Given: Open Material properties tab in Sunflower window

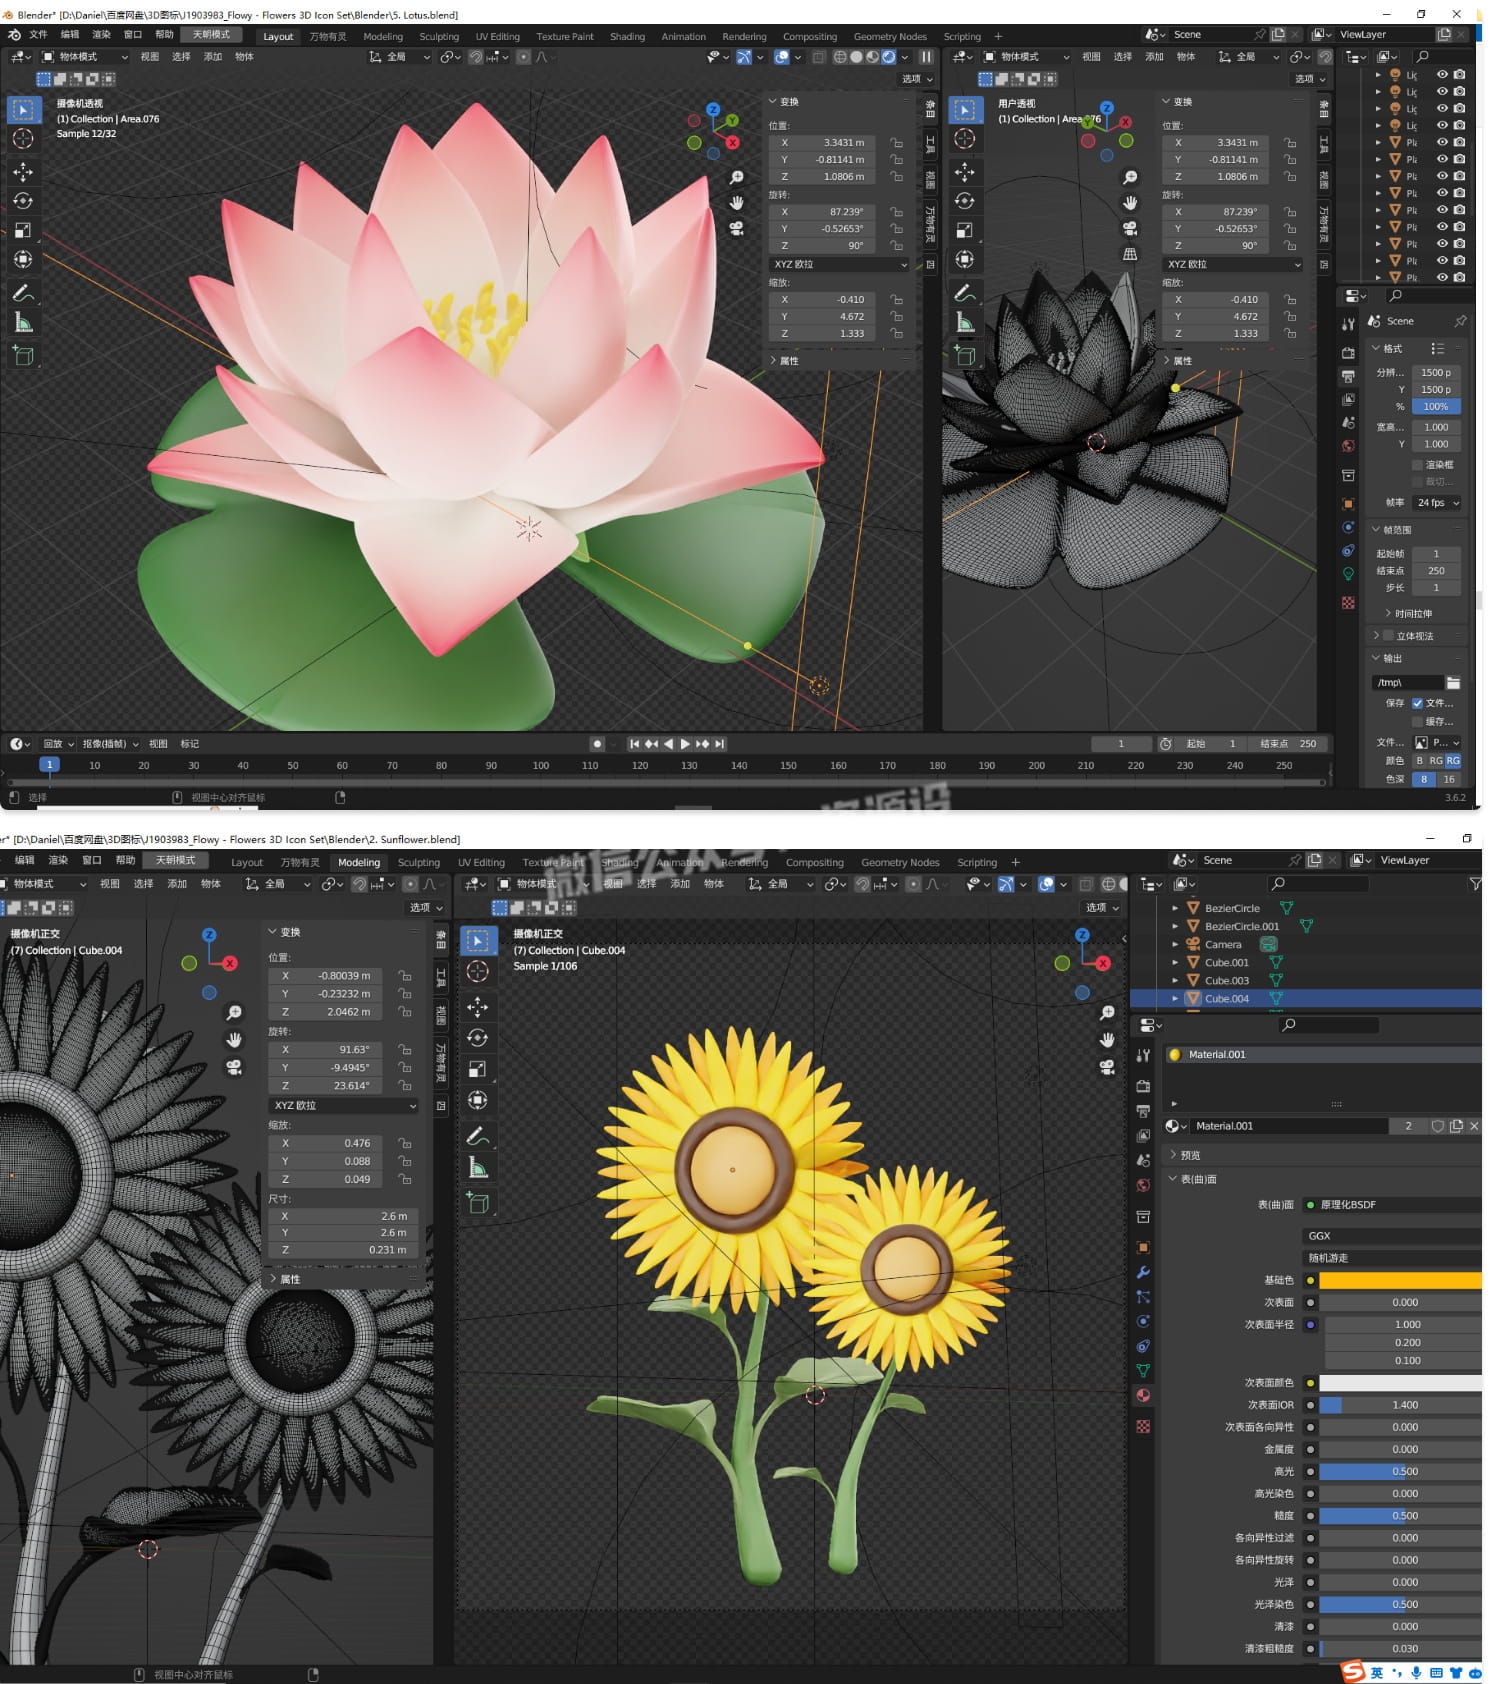Looking at the screenshot, I should pyautogui.click(x=1143, y=1395).
